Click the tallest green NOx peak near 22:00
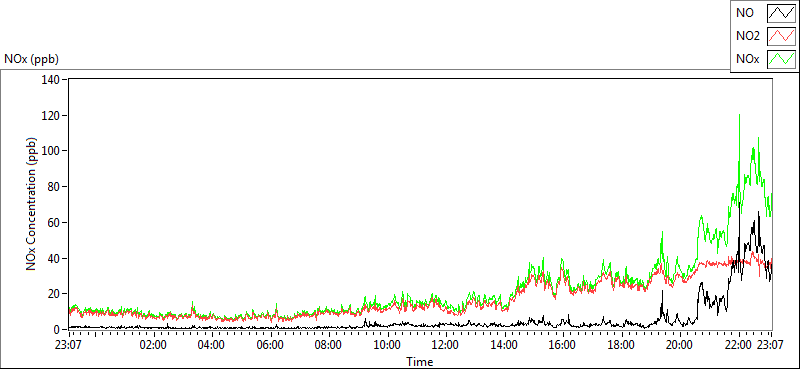This screenshot has width=800, height=369. click(x=739, y=115)
